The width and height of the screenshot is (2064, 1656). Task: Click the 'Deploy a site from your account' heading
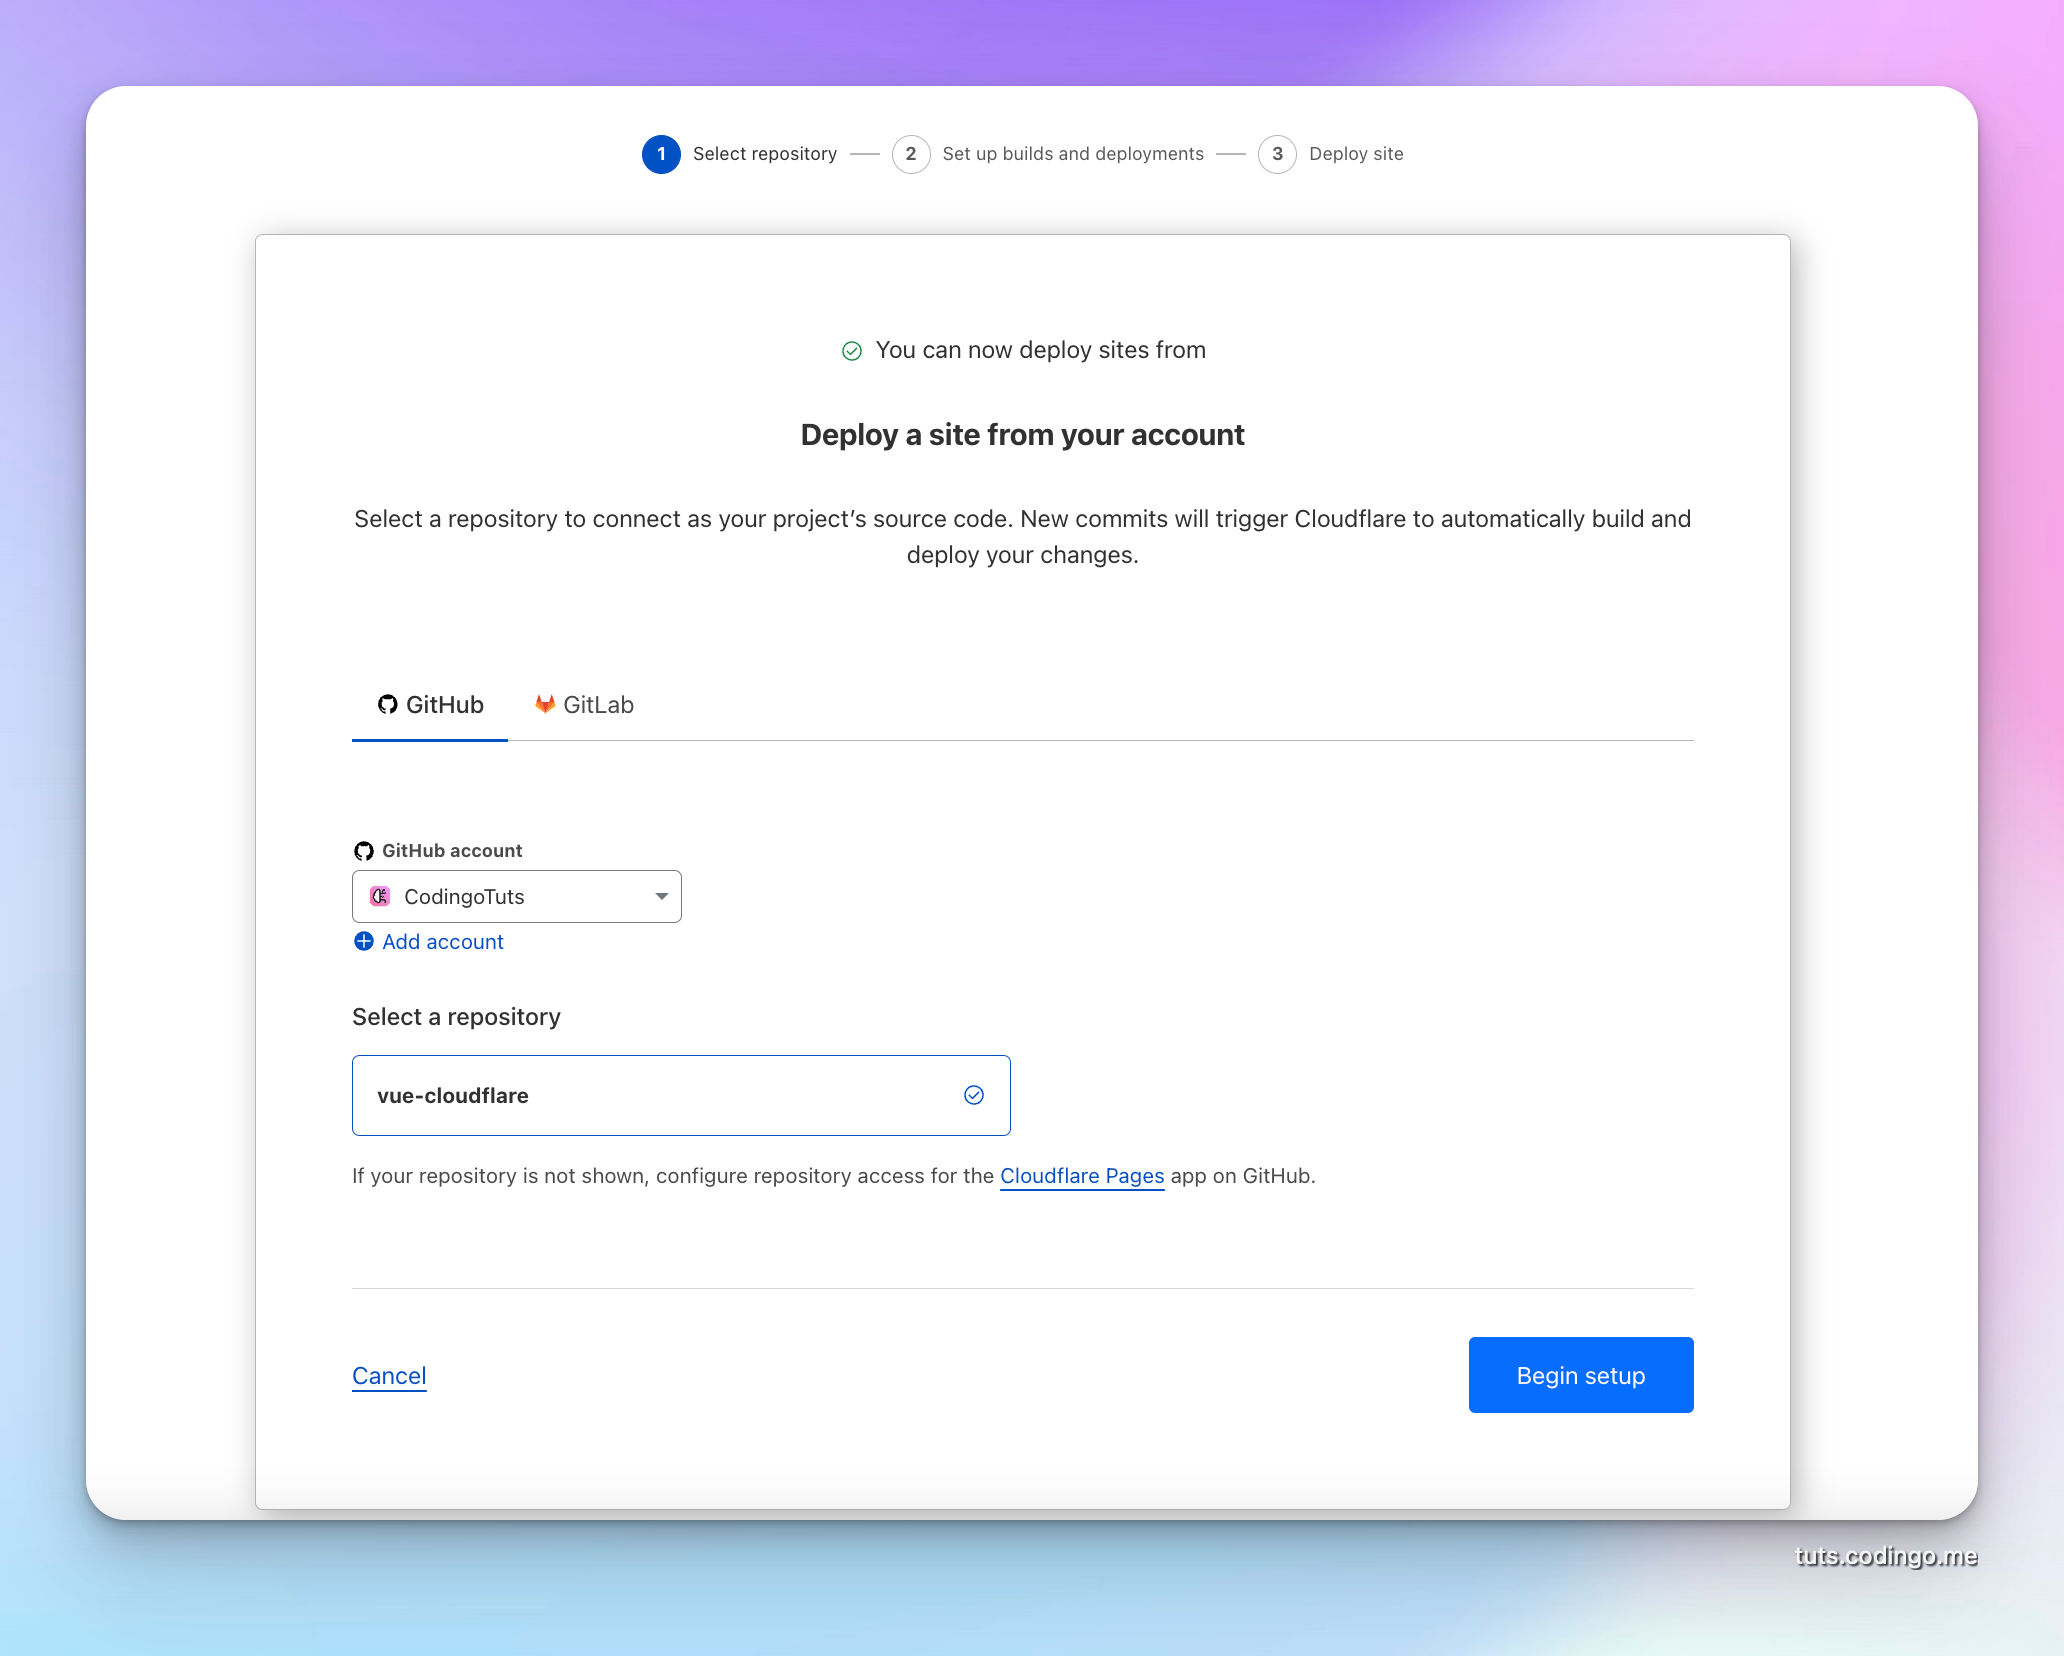(x=1022, y=435)
